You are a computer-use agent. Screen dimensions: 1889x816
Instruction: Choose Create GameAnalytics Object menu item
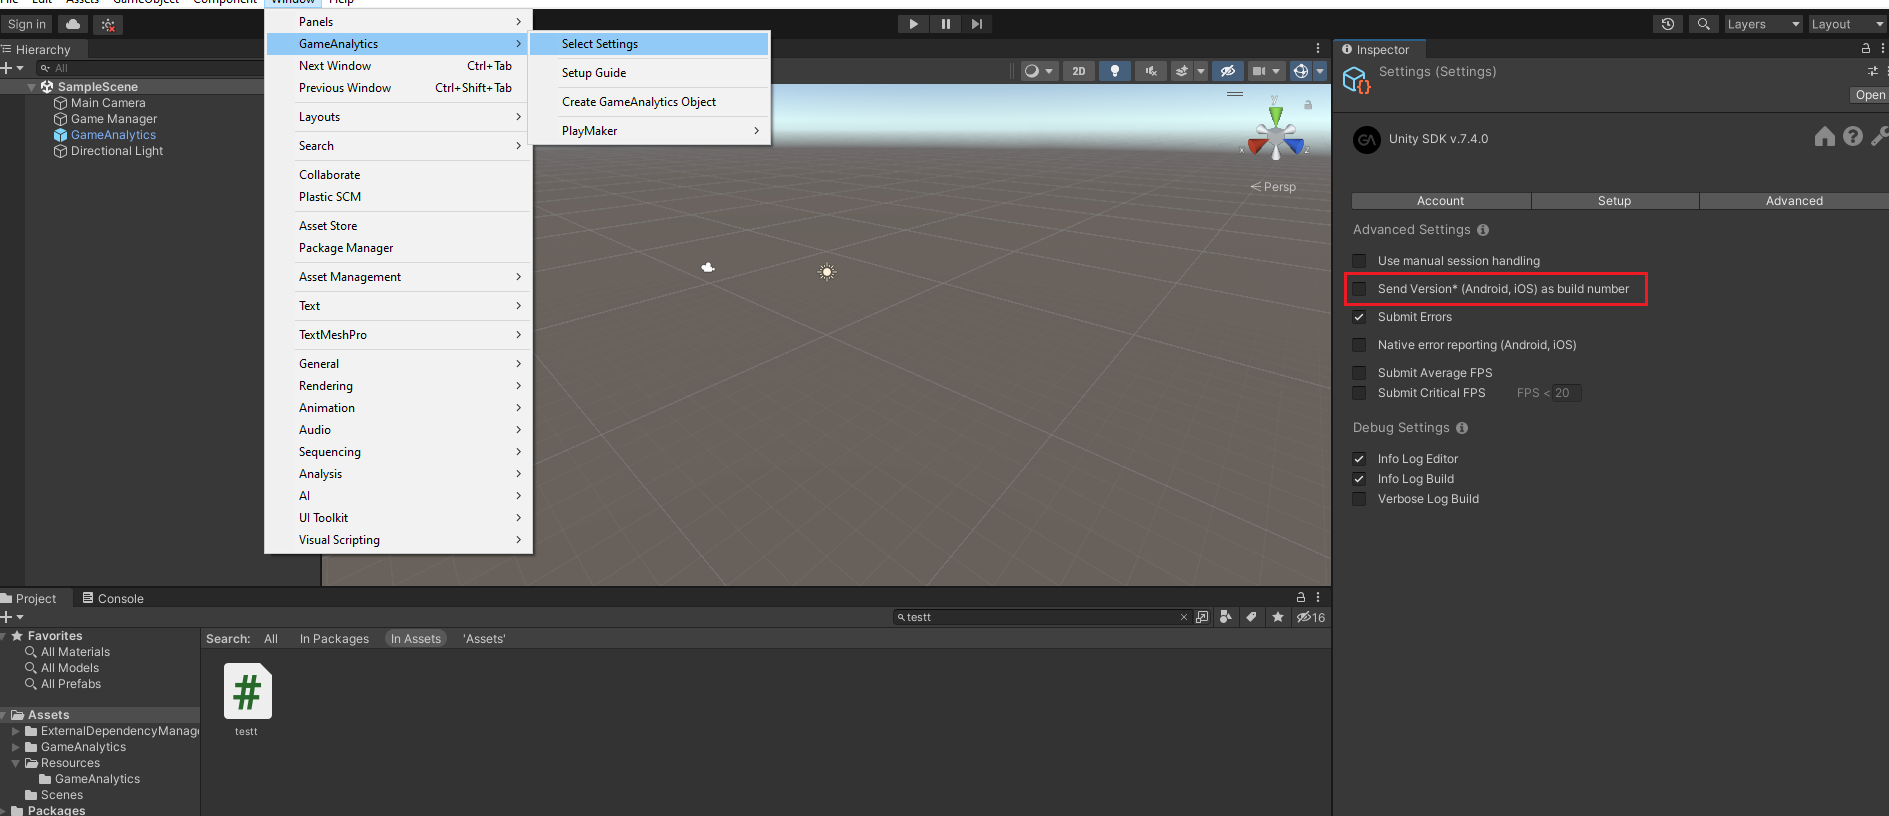tap(649, 102)
